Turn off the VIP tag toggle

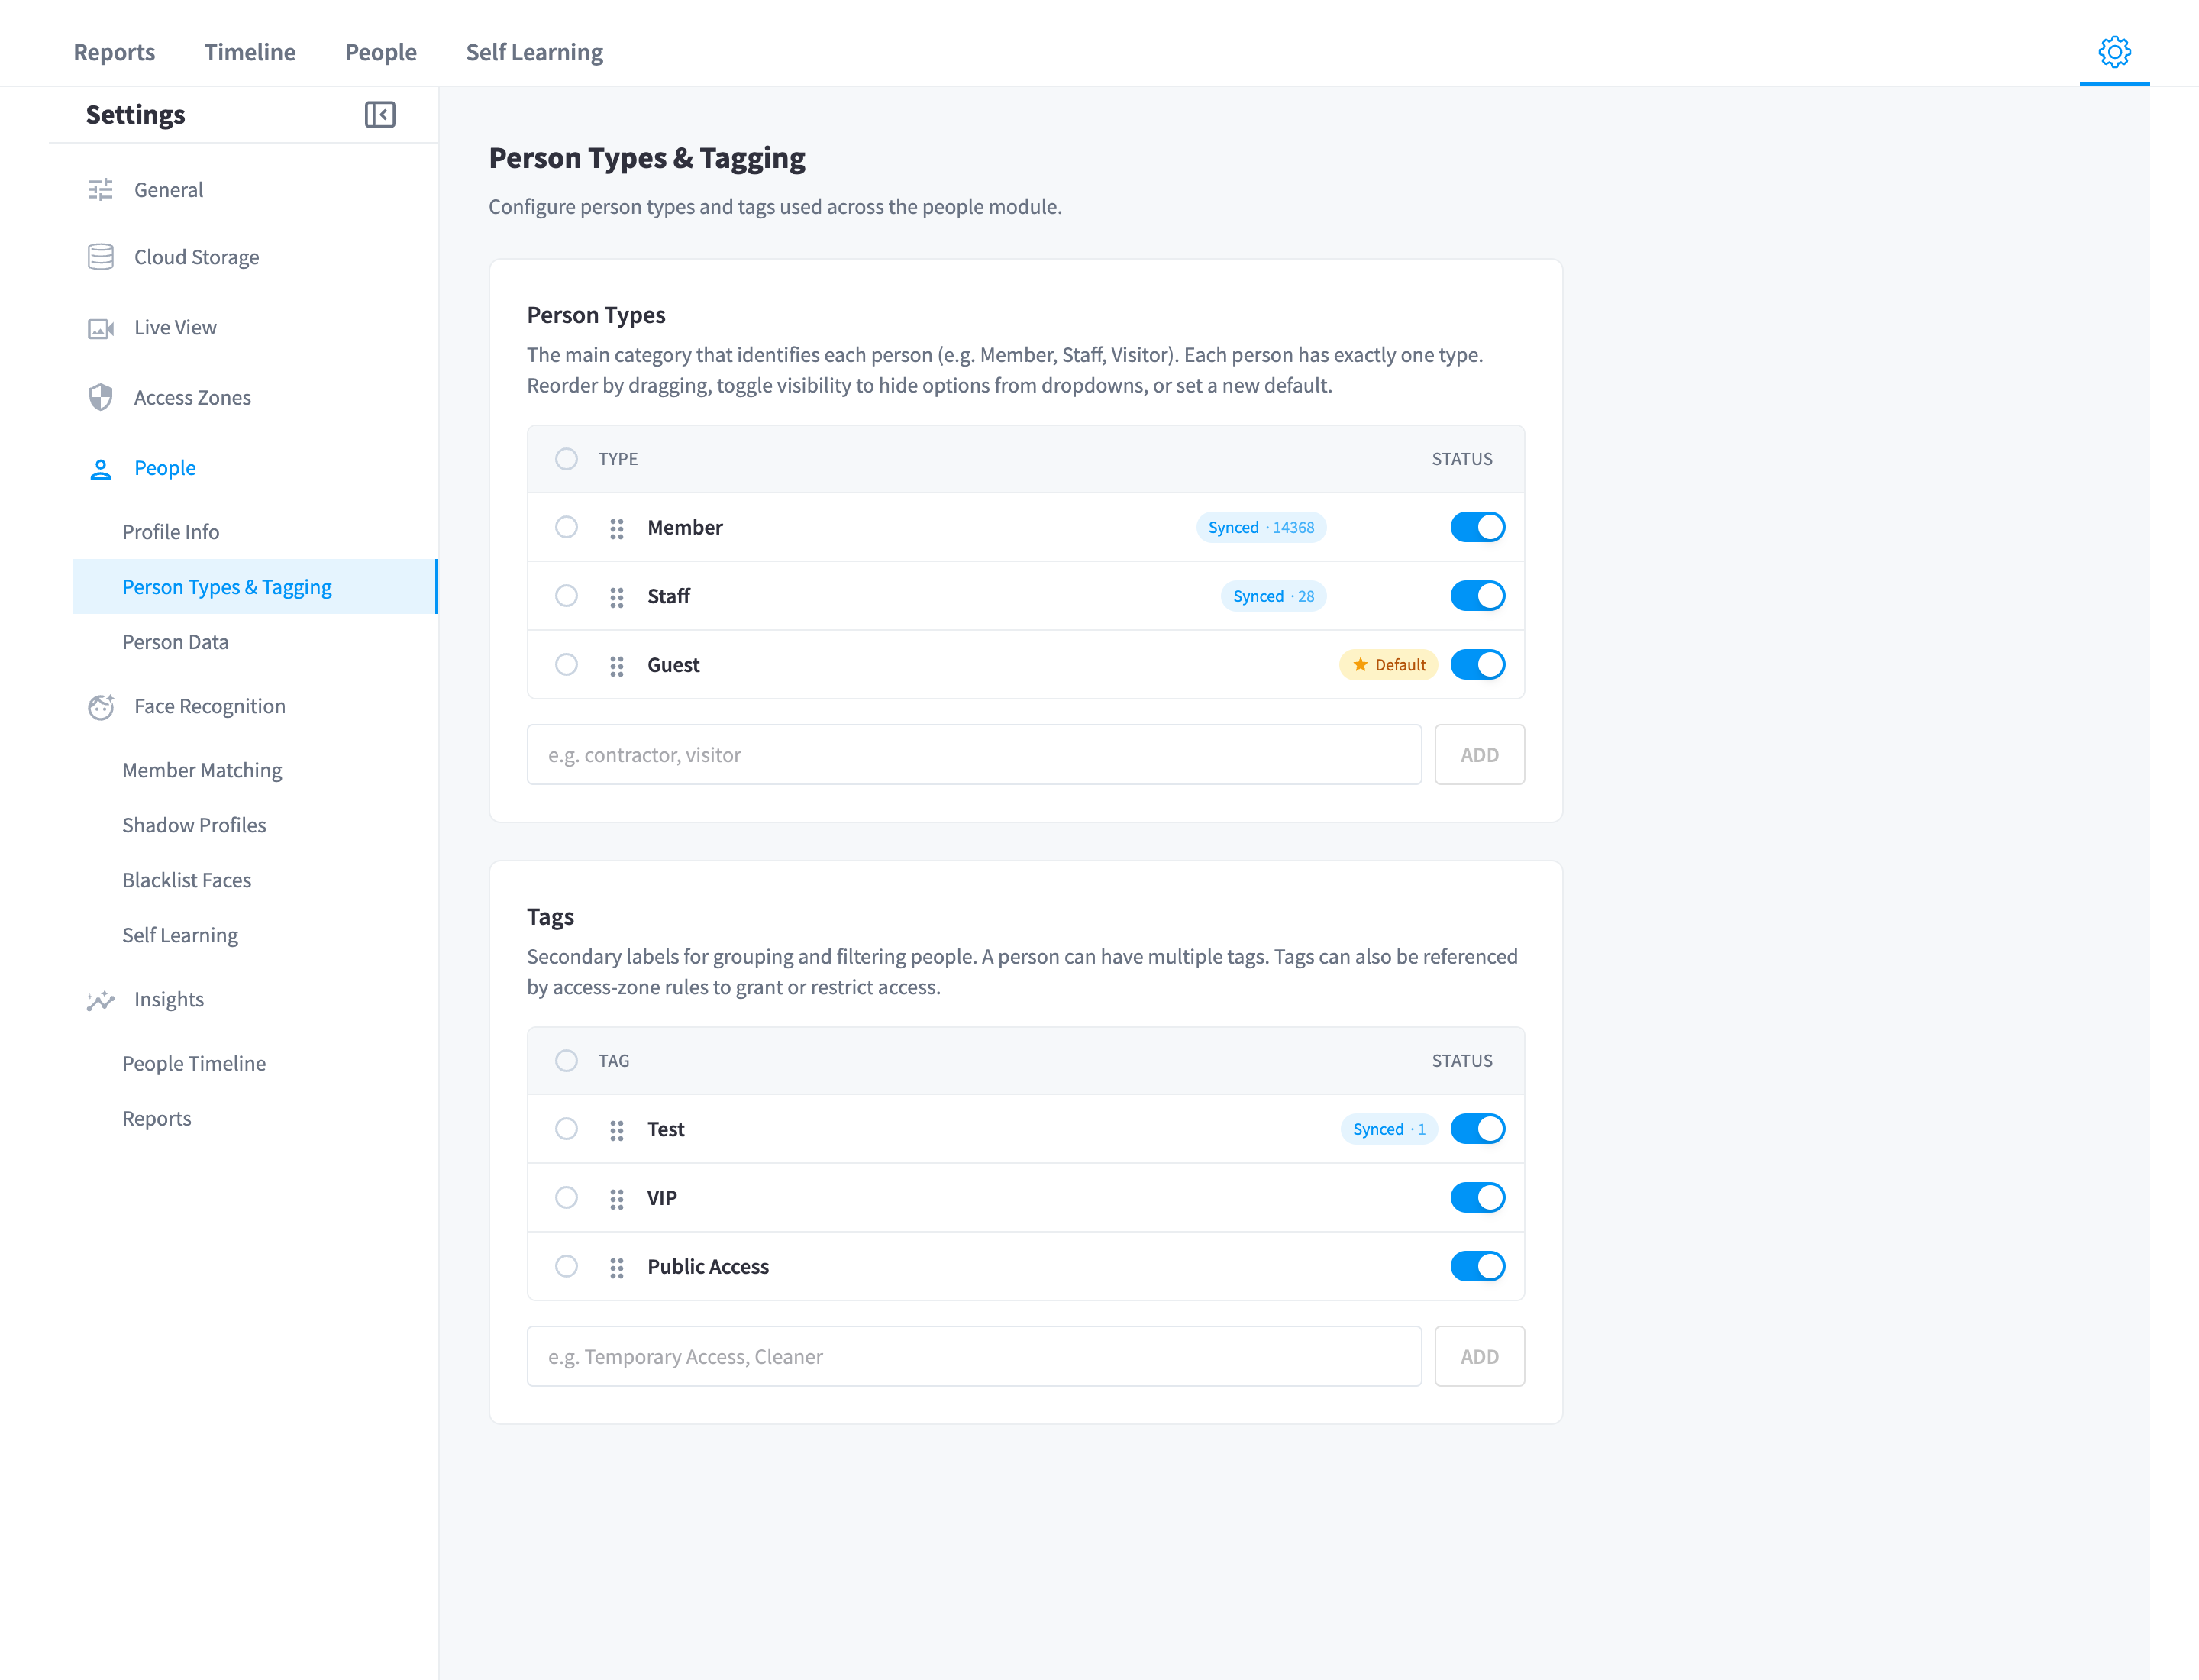(1477, 1198)
